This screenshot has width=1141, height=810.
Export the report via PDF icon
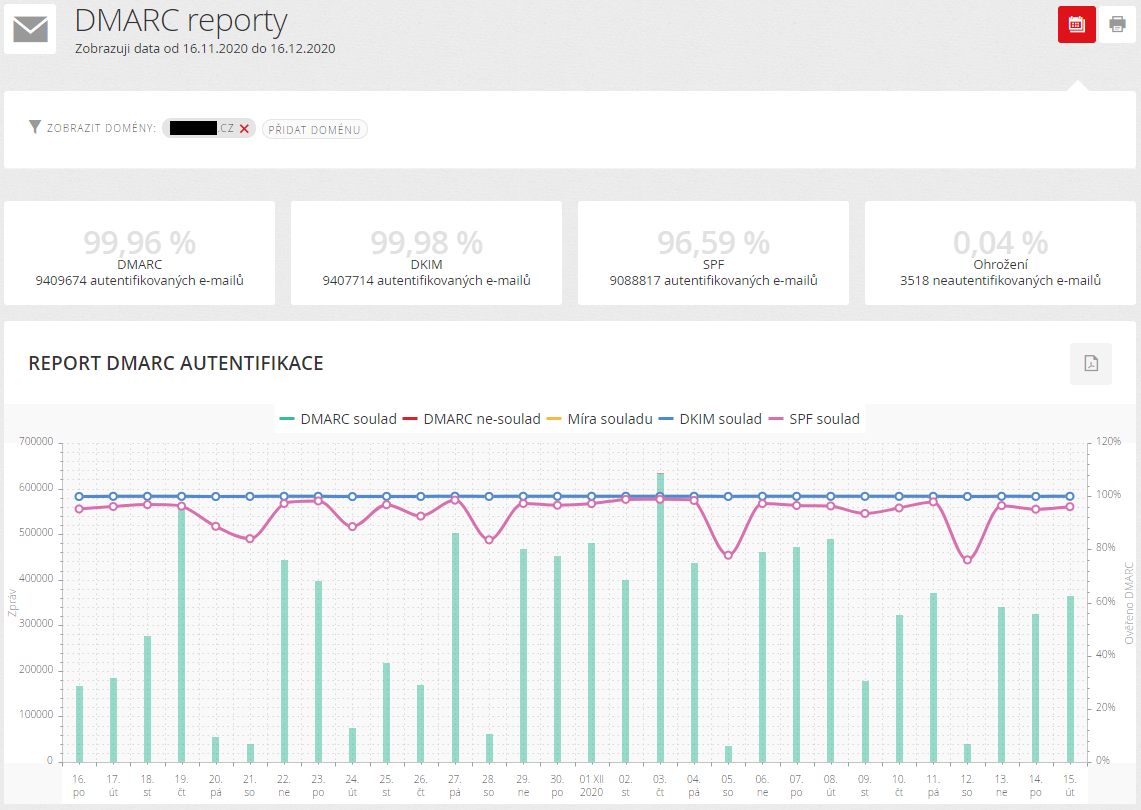coord(1091,363)
